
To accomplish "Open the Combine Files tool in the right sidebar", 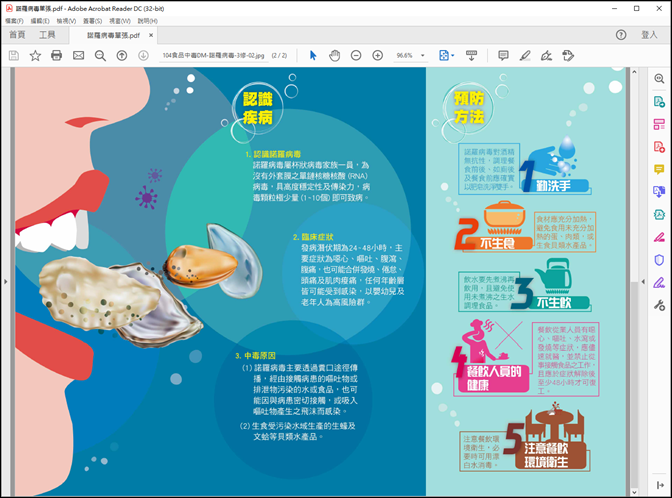I will pos(659,192).
